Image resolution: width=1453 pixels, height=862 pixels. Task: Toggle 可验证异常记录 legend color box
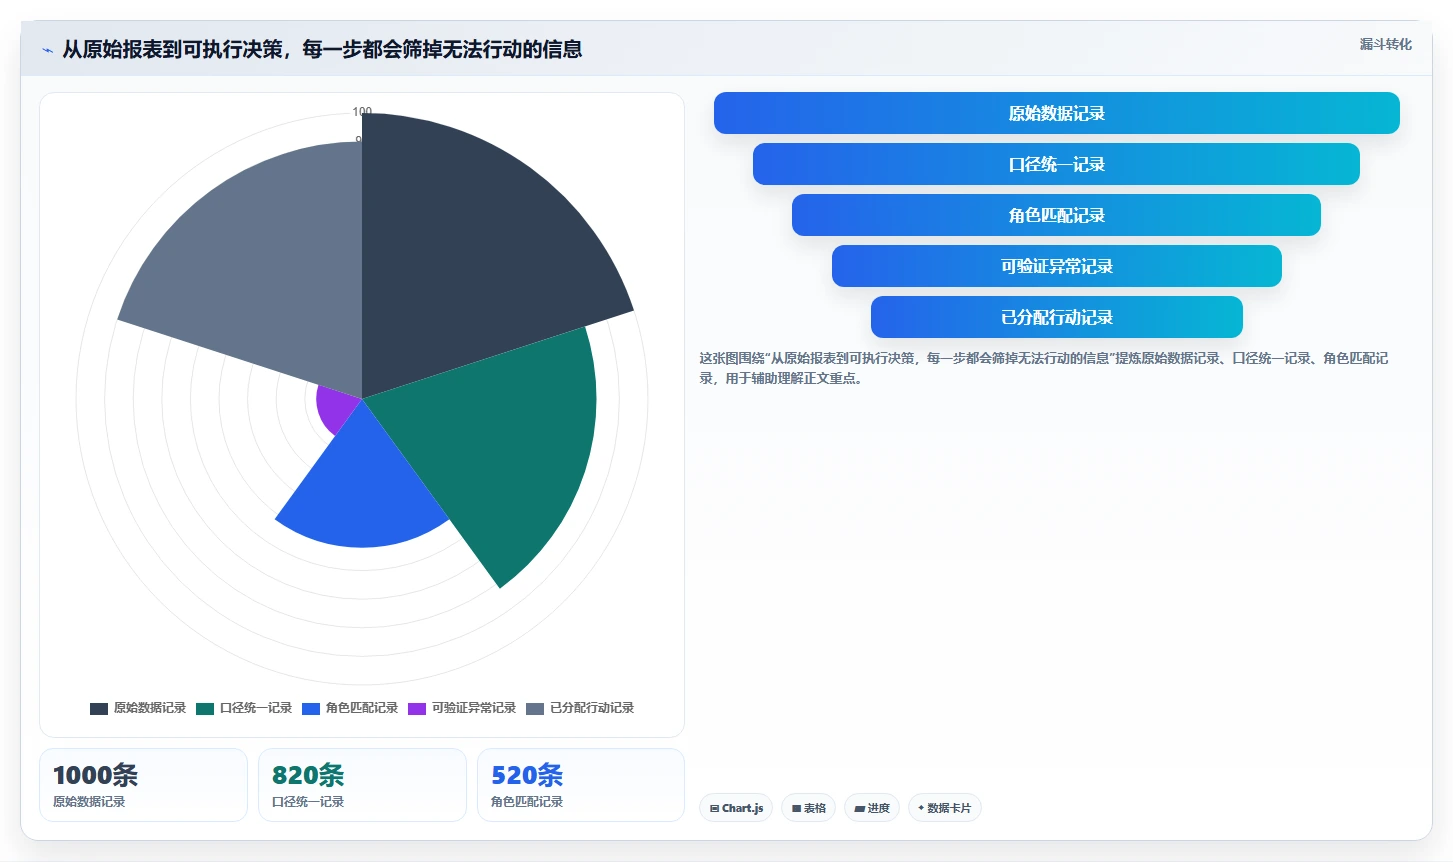click(x=417, y=708)
